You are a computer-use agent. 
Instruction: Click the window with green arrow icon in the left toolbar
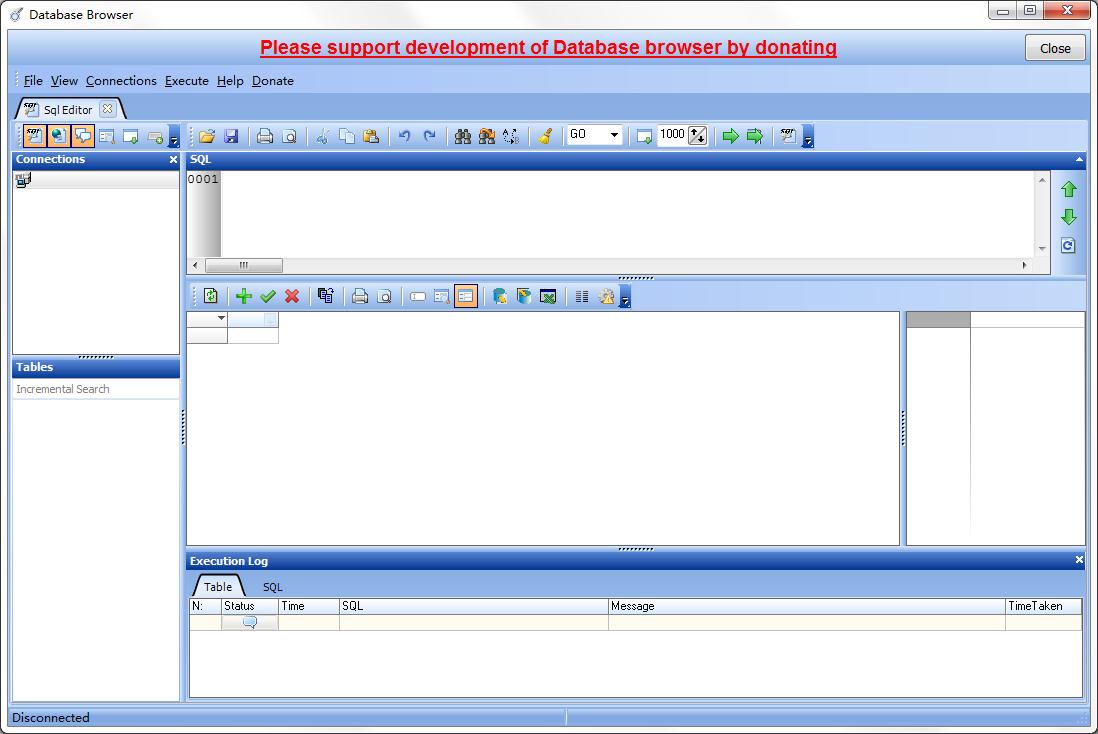coord(131,136)
